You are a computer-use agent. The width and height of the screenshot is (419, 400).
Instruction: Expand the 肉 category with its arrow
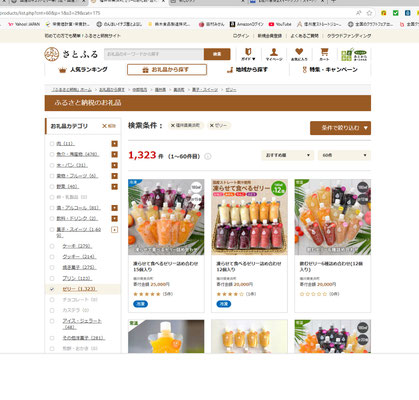[114, 144]
